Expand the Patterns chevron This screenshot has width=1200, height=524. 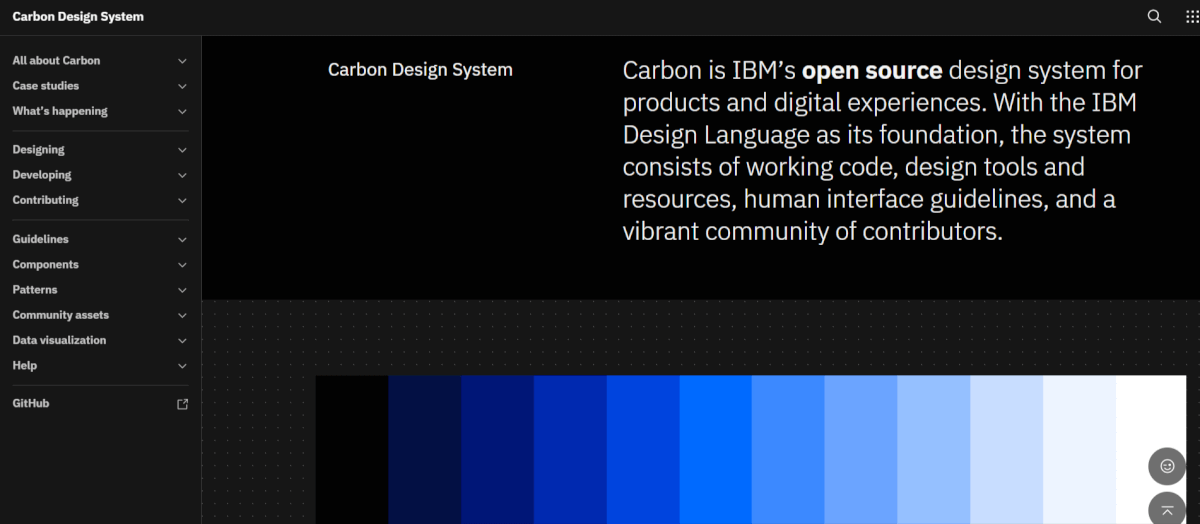pos(182,290)
